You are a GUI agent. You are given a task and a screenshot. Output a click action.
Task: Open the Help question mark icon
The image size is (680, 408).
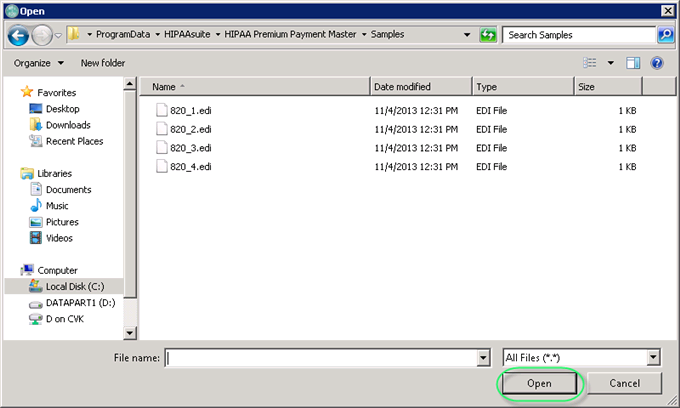[x=657, y=63]
